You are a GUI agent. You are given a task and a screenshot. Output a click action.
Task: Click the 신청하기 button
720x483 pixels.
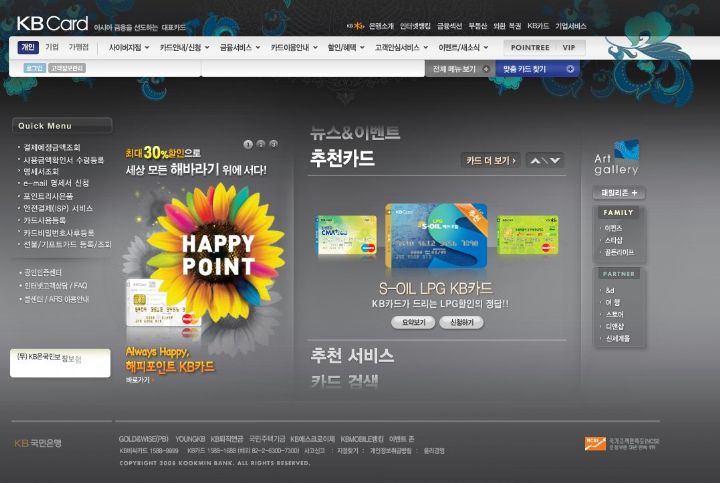click(461, 323)
